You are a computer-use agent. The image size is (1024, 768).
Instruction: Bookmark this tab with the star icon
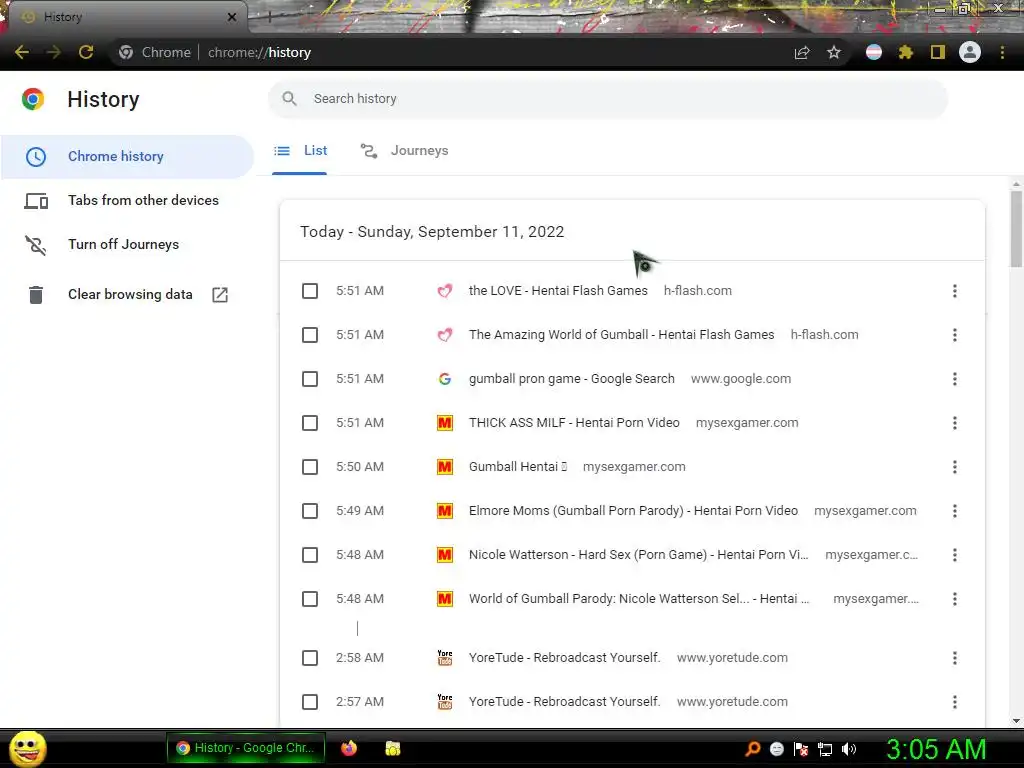(x=834, y=52)
